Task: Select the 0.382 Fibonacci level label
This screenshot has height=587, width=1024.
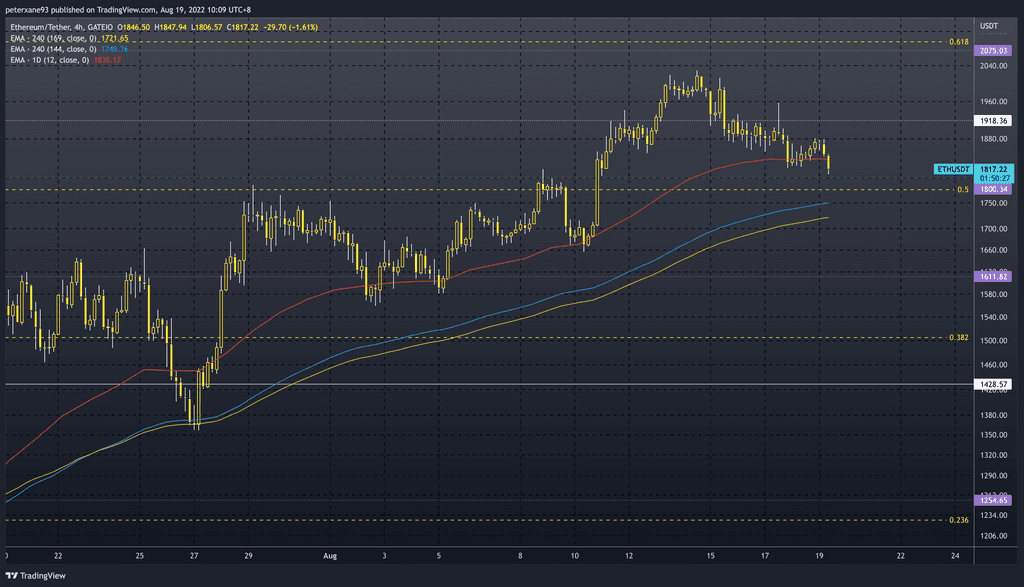Action: coord(959,338)
